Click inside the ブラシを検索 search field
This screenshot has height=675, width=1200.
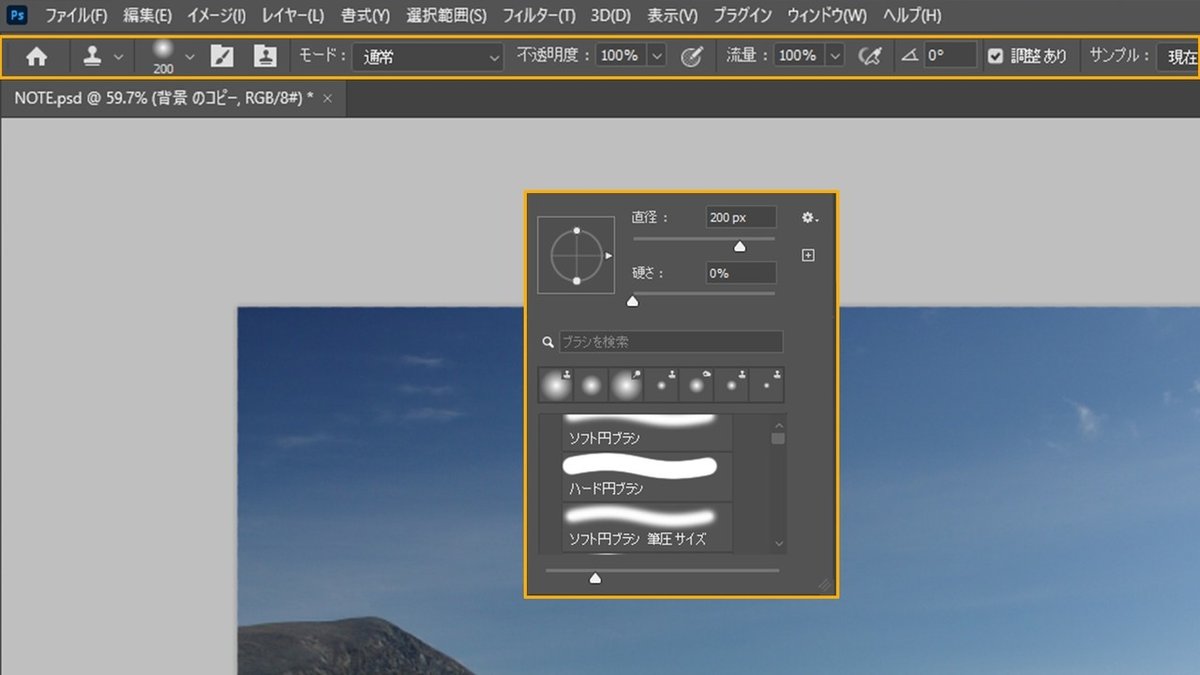pyautogui.click(x=670, y=341)
